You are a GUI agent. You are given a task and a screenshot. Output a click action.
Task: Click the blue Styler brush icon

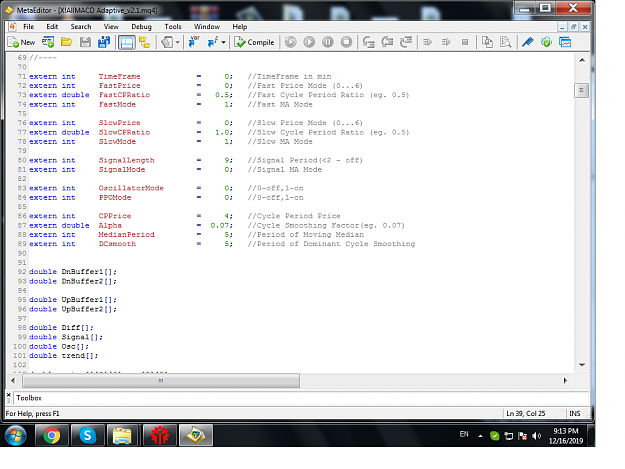coord(528,42)
